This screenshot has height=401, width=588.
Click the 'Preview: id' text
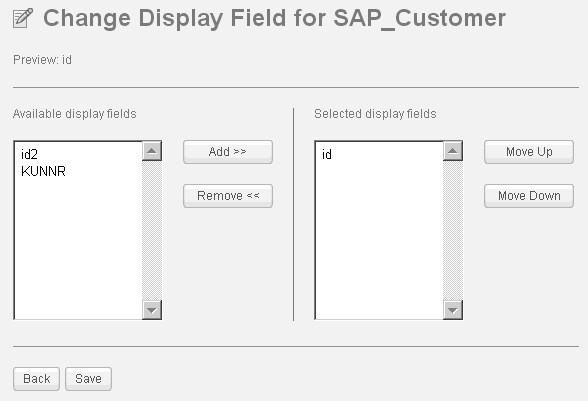42,60
